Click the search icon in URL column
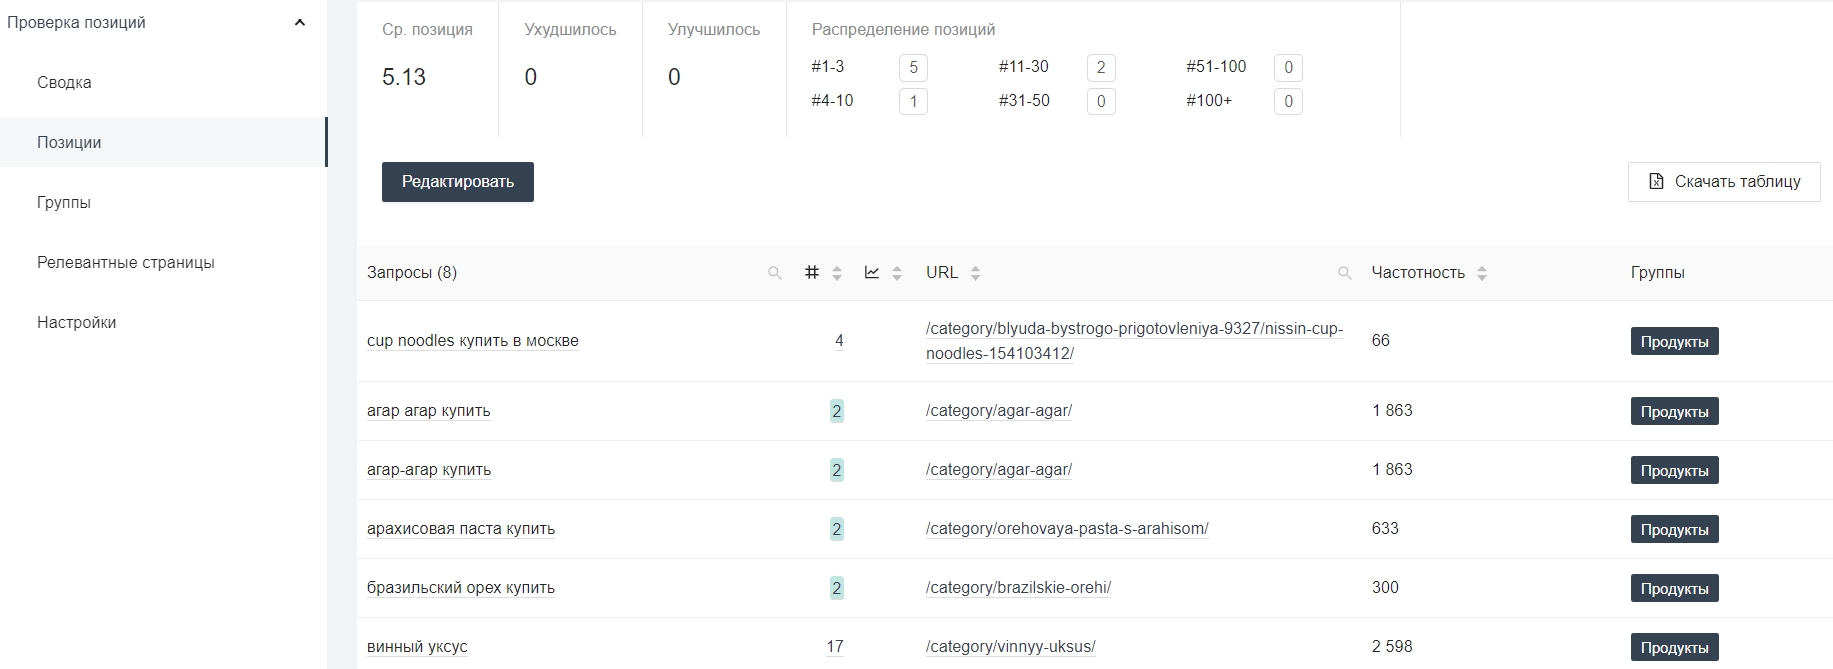Viewport: 1833px width, 669px height. (x=1344, y=273)
